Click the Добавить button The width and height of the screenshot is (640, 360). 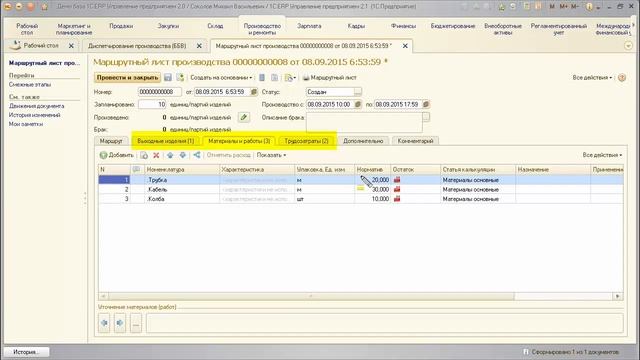pos(117,155)
